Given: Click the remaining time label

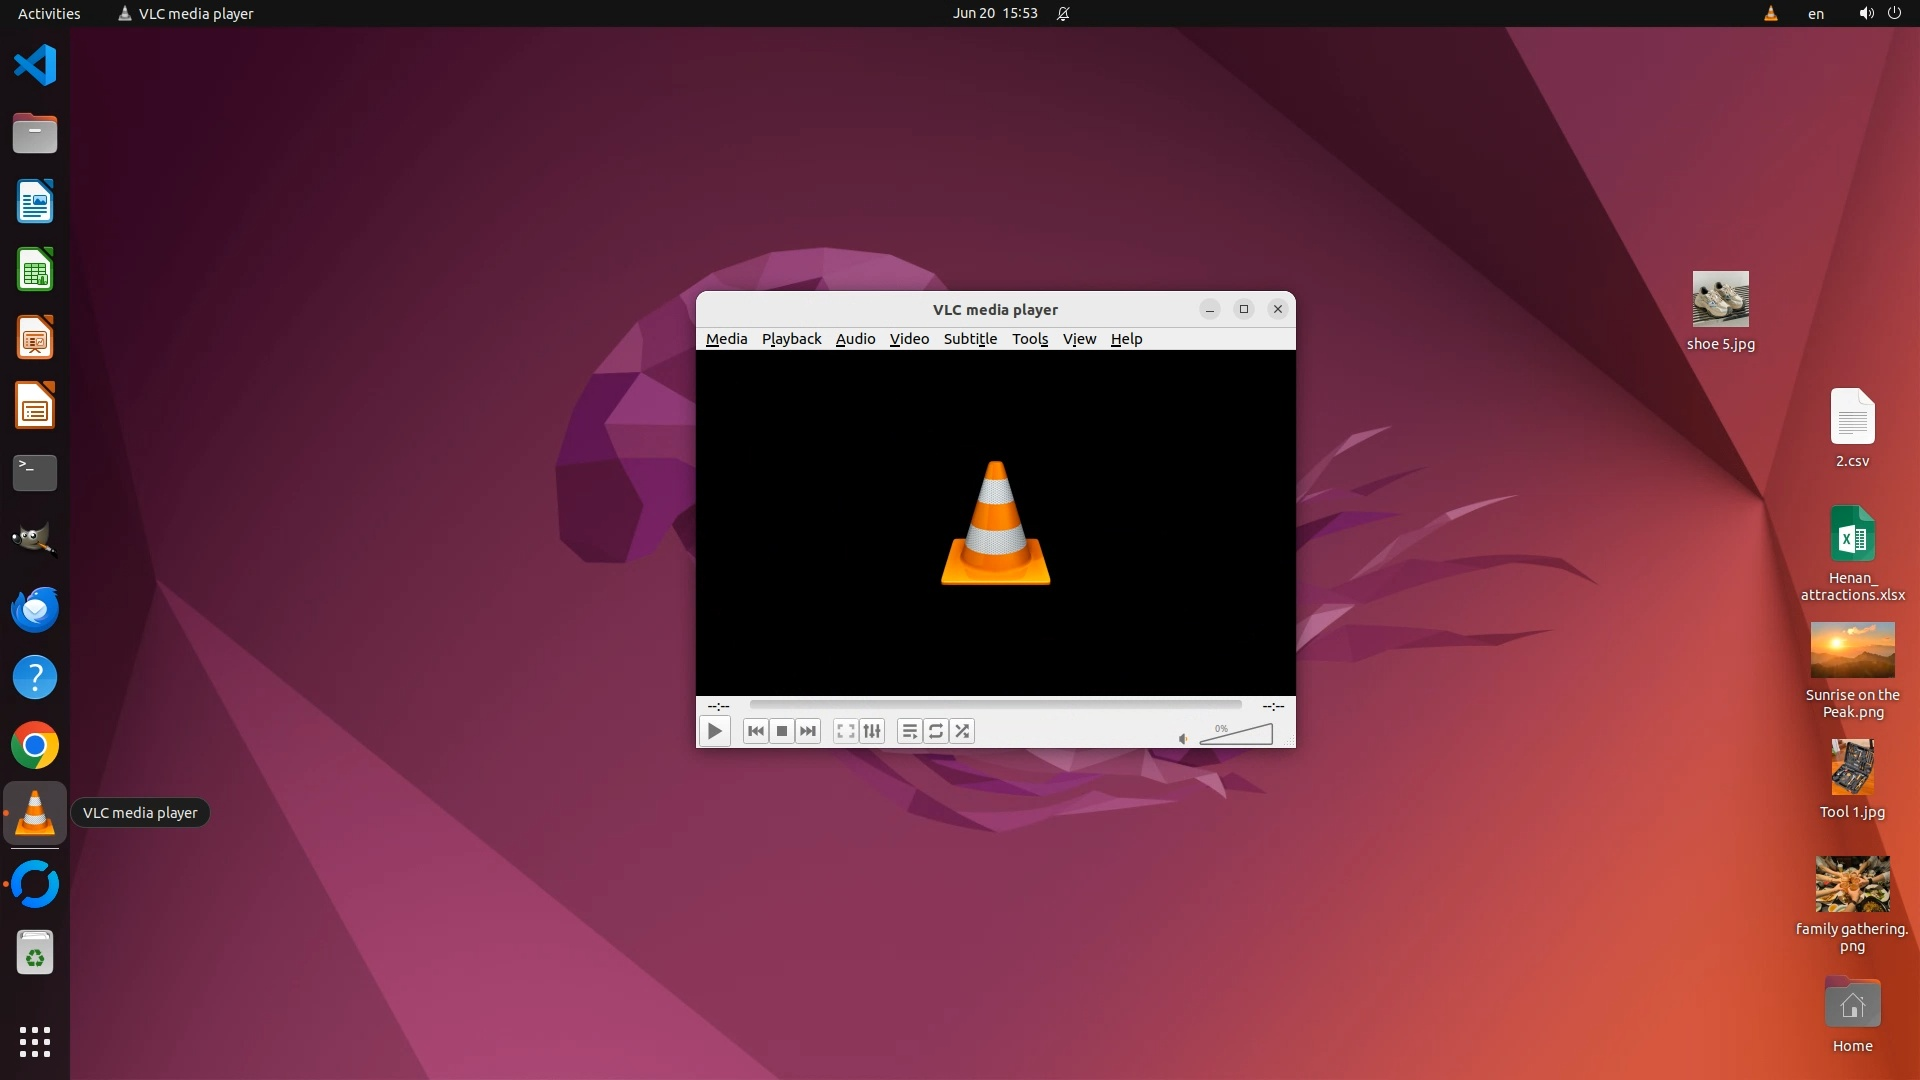Looking at the screenshot, I should coord(1272,706).
